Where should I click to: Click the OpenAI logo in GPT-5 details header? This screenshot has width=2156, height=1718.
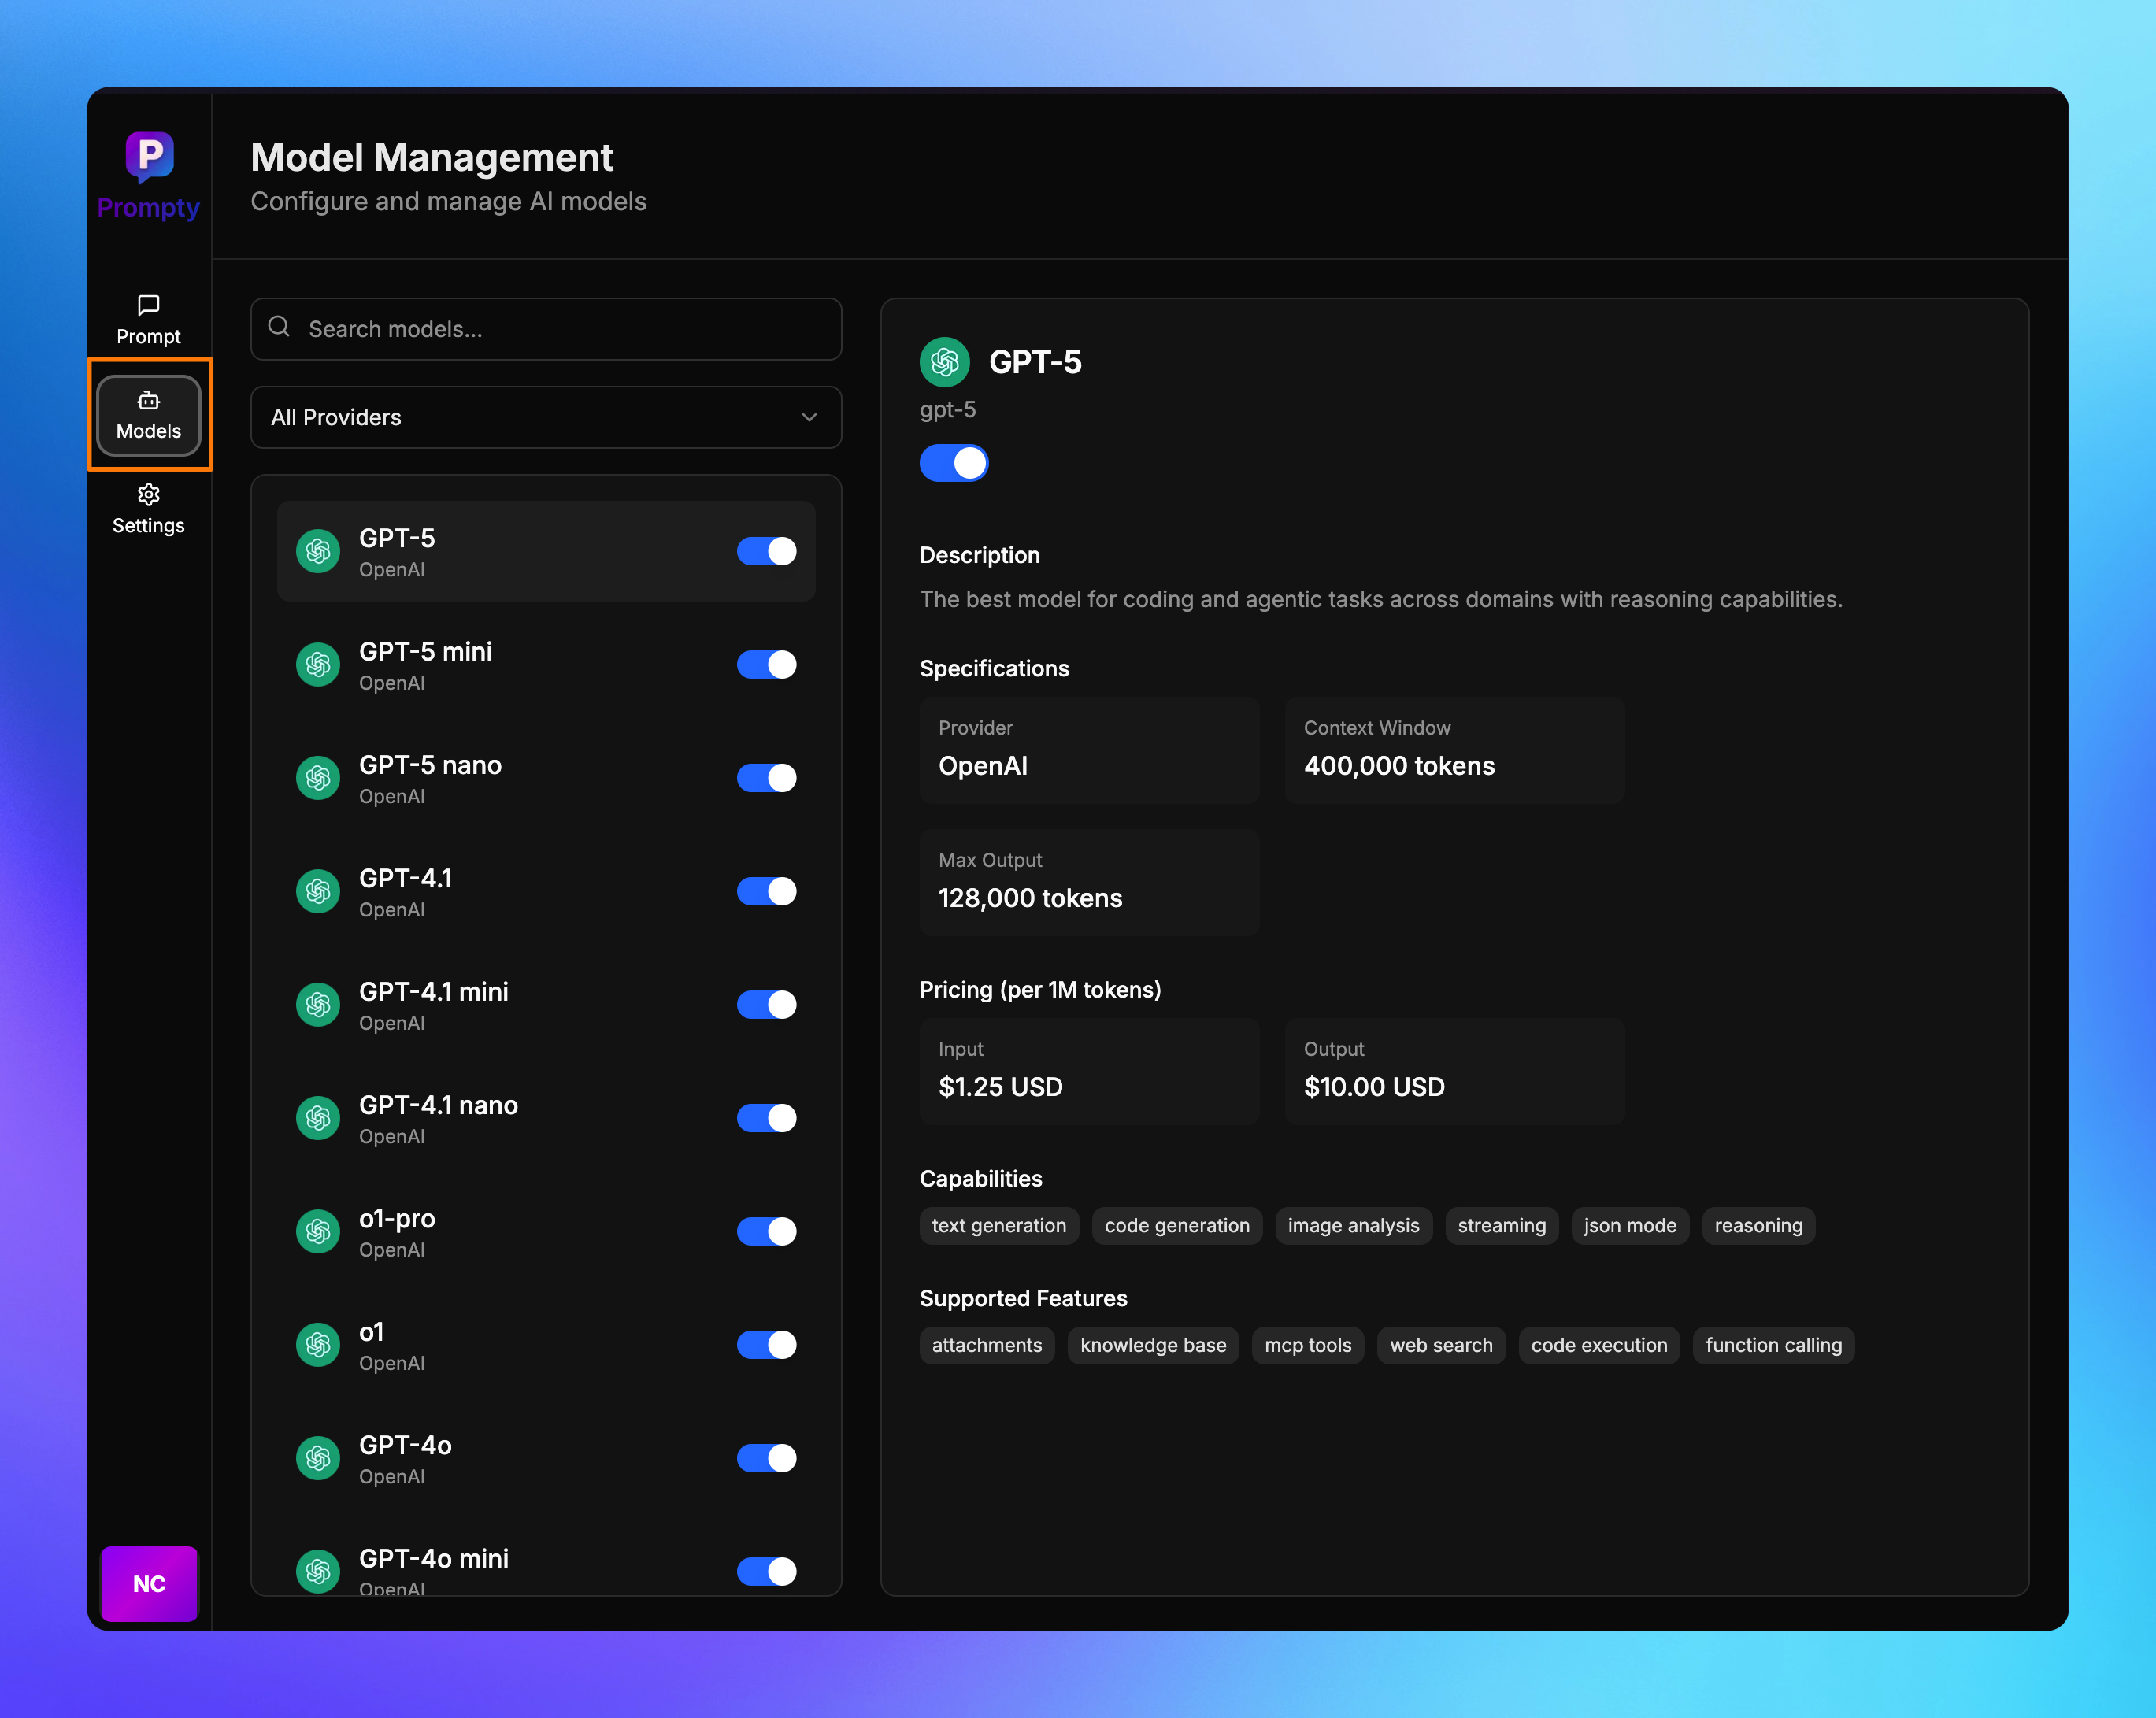tap(944, 362)
